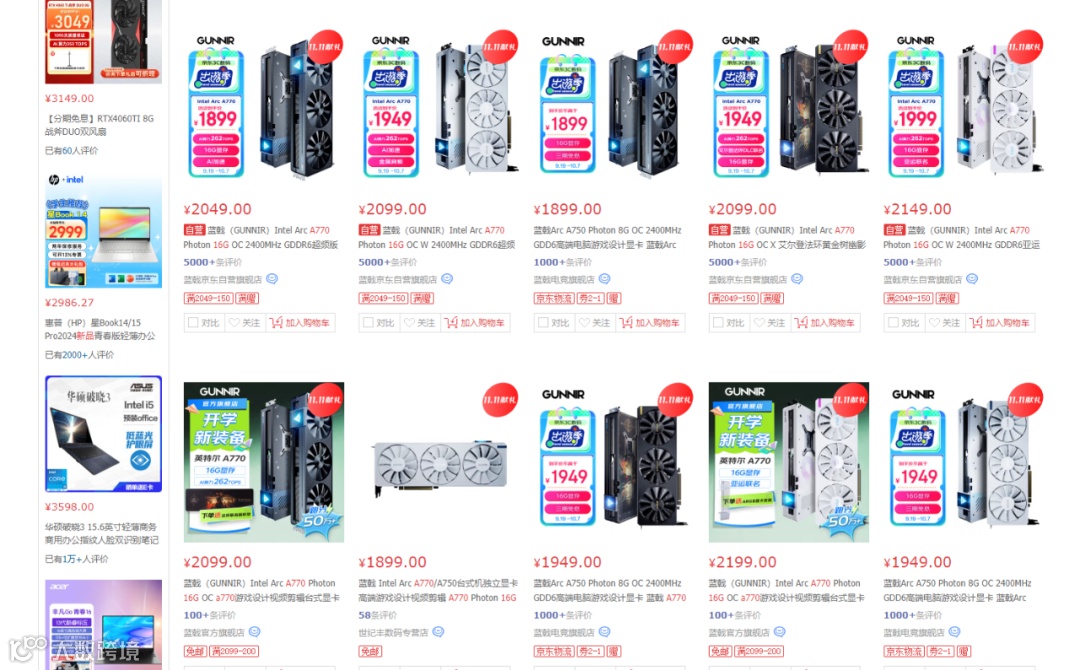The width and height of the screenshot is (1080, 670).
Task: Click chat icon beside 世纪丰数码专营店 store
Action: 438,632
